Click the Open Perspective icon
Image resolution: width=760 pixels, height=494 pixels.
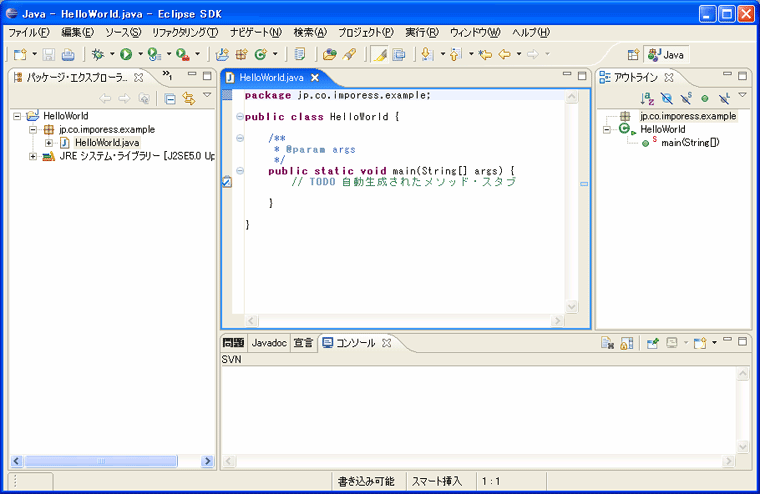click(x=633, y=55)
